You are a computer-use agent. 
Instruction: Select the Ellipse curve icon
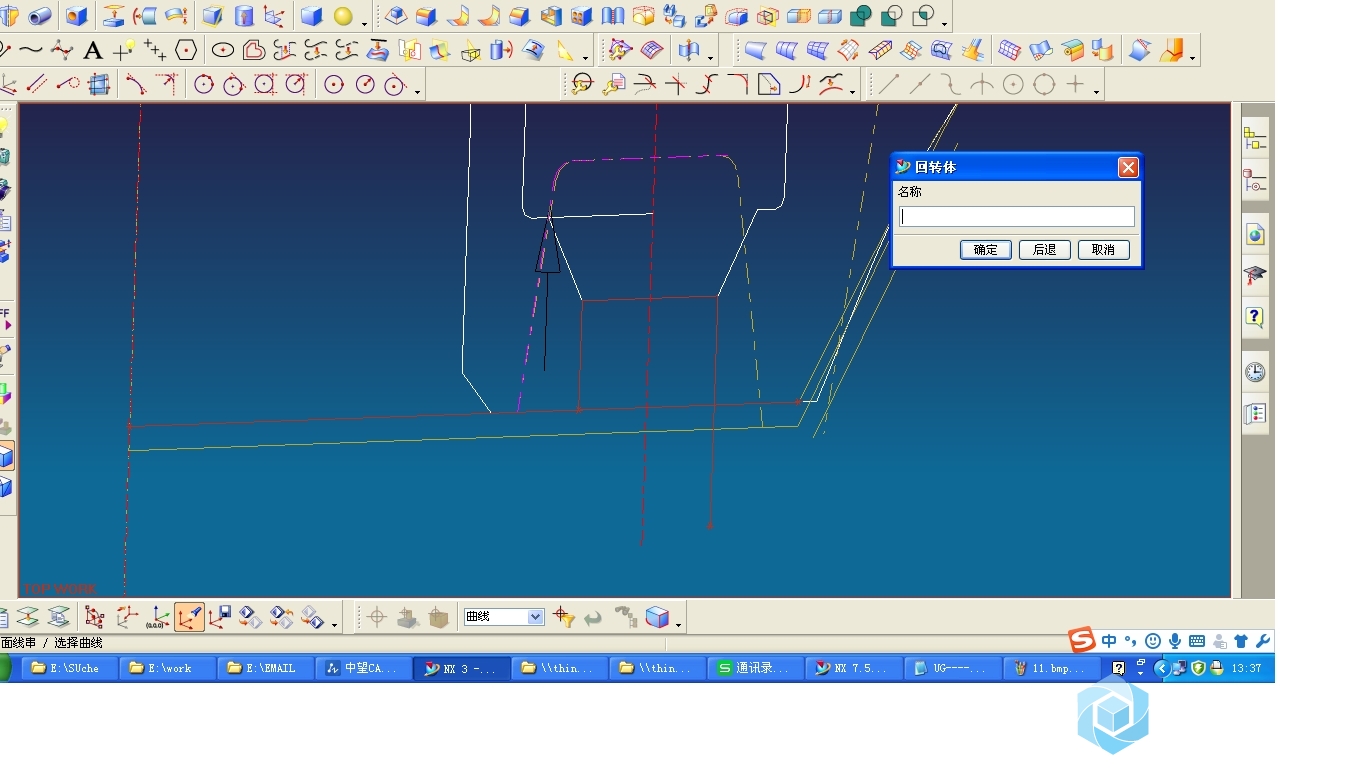[x=223, y=50]
